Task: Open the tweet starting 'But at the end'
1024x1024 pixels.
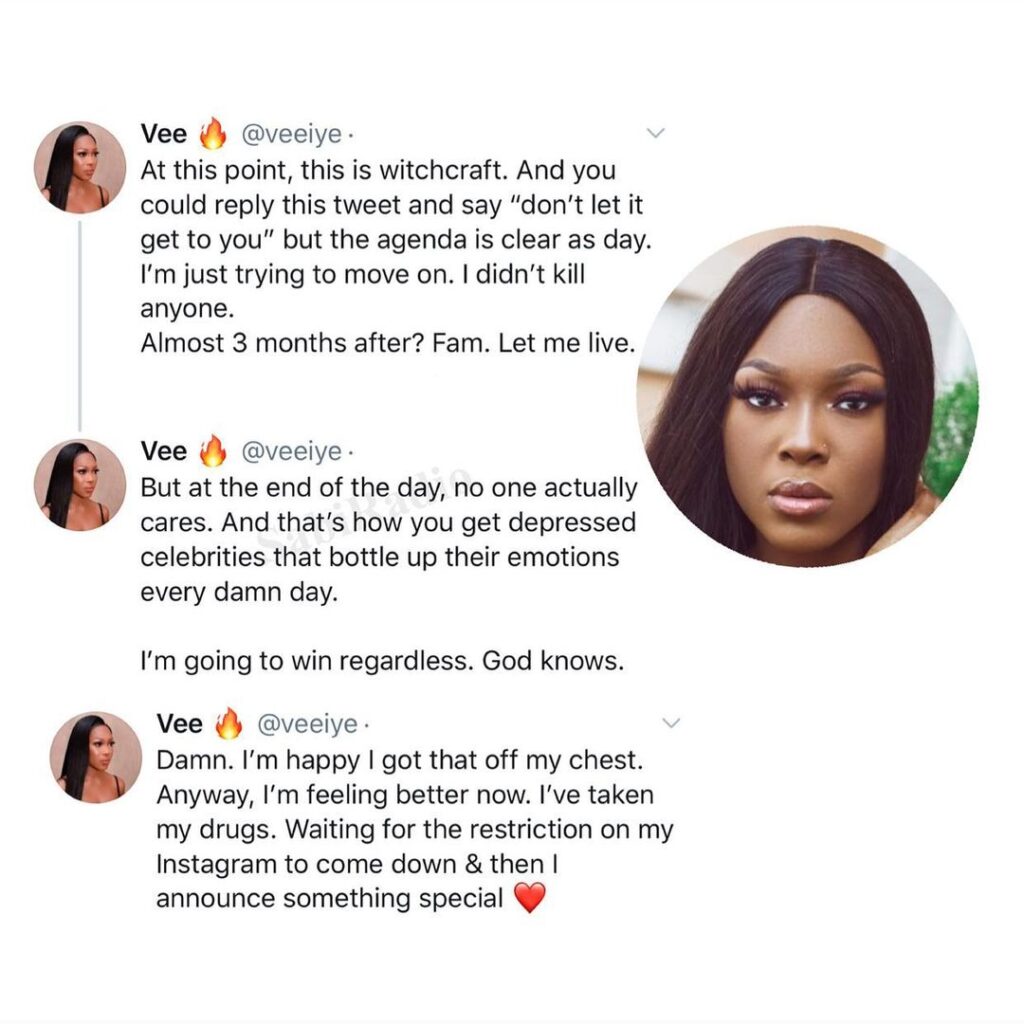Action: click(389, 575)
